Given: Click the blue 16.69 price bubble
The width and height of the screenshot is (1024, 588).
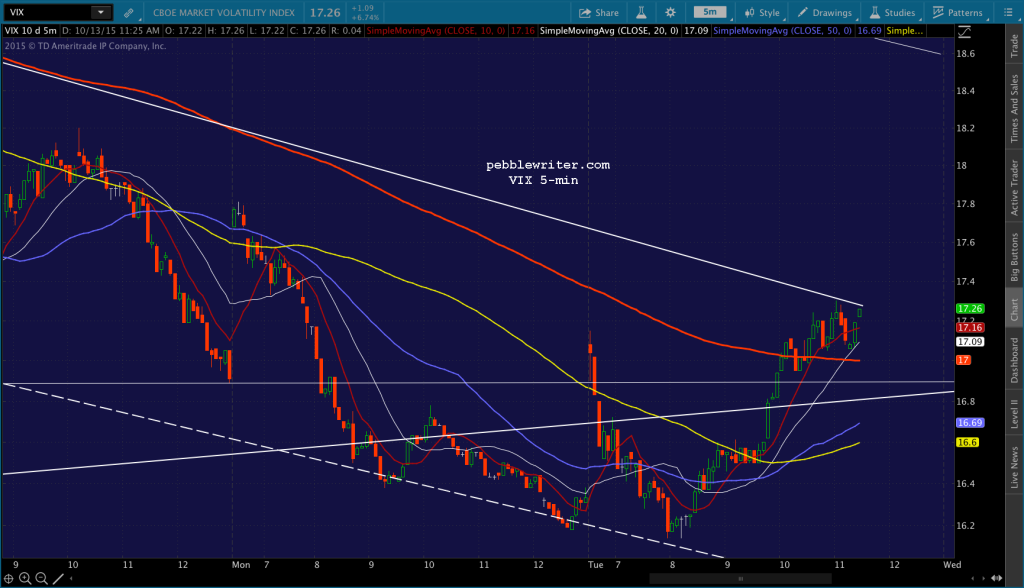Looking at the screenshot, I should pyautogui.click(x=970, y=423).
